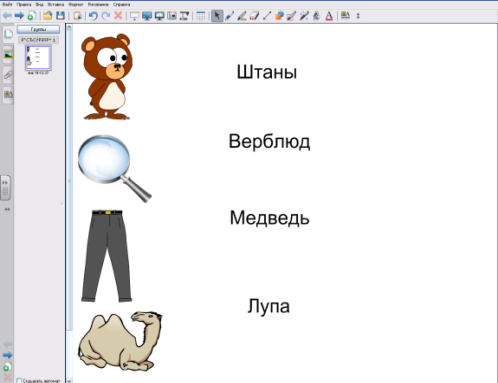Image resolution: width=498 pixels, height=383 pixels.
Task: Select the Shapes tool
Action: pos(279,16)
